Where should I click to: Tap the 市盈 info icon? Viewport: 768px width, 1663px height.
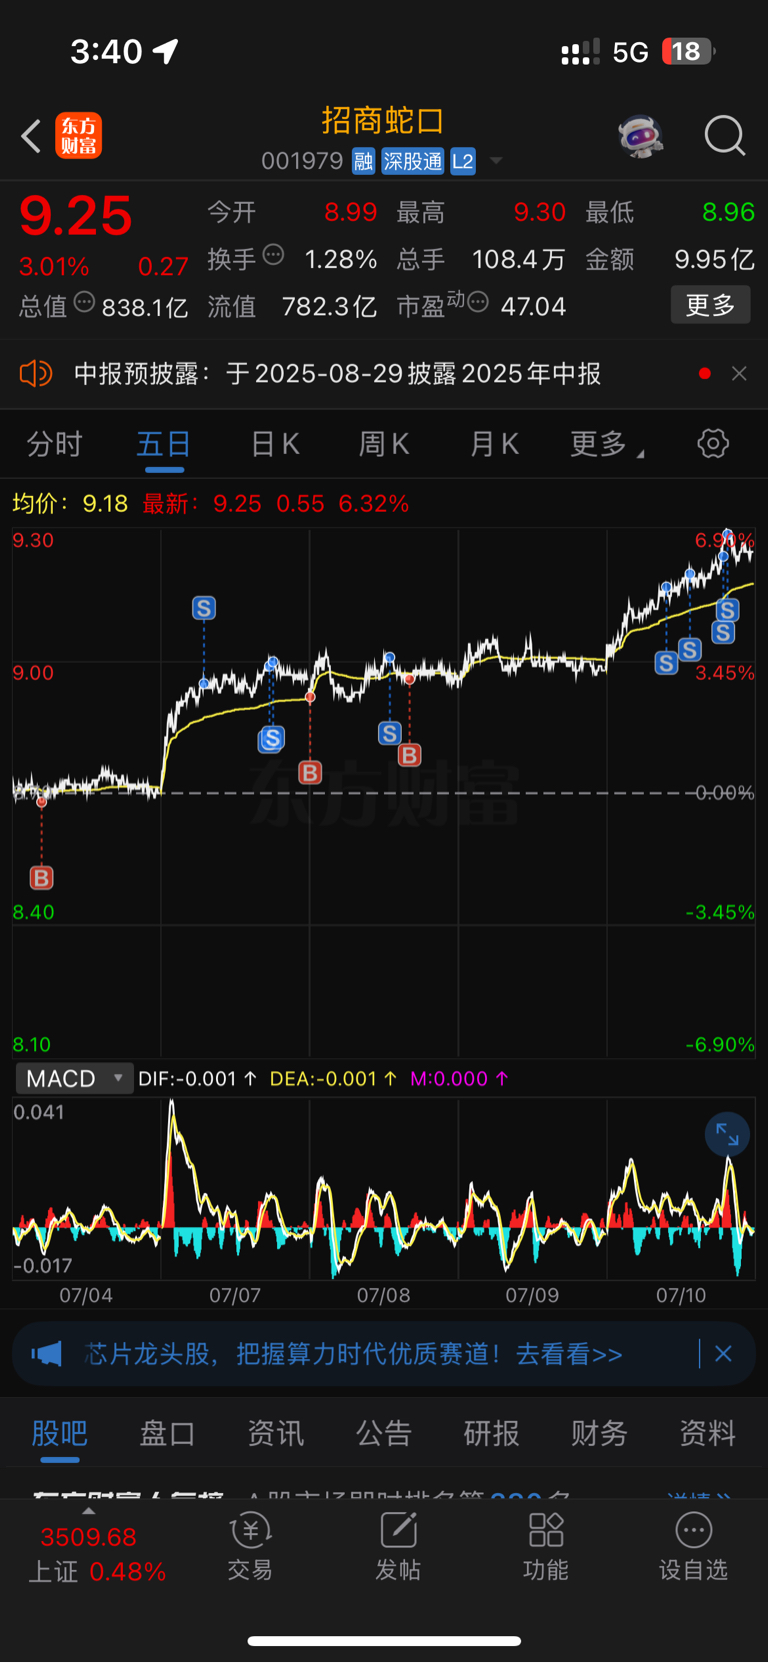[478, 301]
